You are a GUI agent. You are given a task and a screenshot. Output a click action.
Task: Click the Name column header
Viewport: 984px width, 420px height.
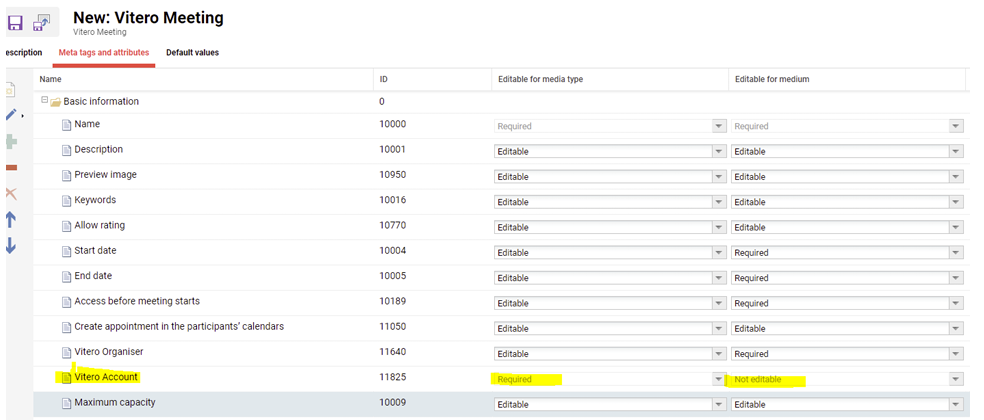[51, 79]
